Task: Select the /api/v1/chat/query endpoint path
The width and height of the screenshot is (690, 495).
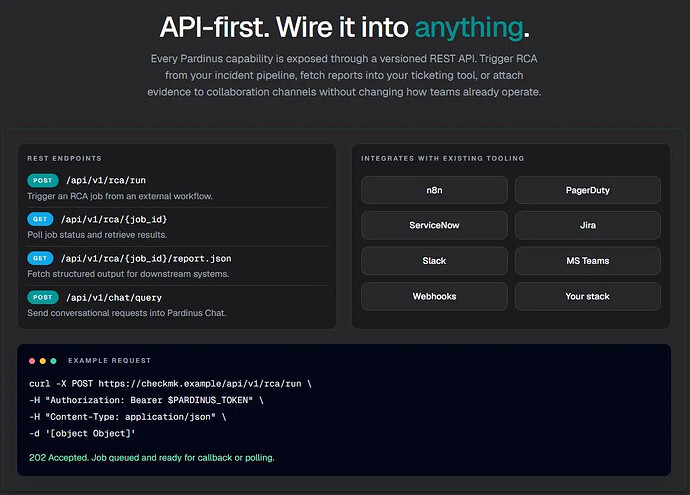Action: coord(114,297)
